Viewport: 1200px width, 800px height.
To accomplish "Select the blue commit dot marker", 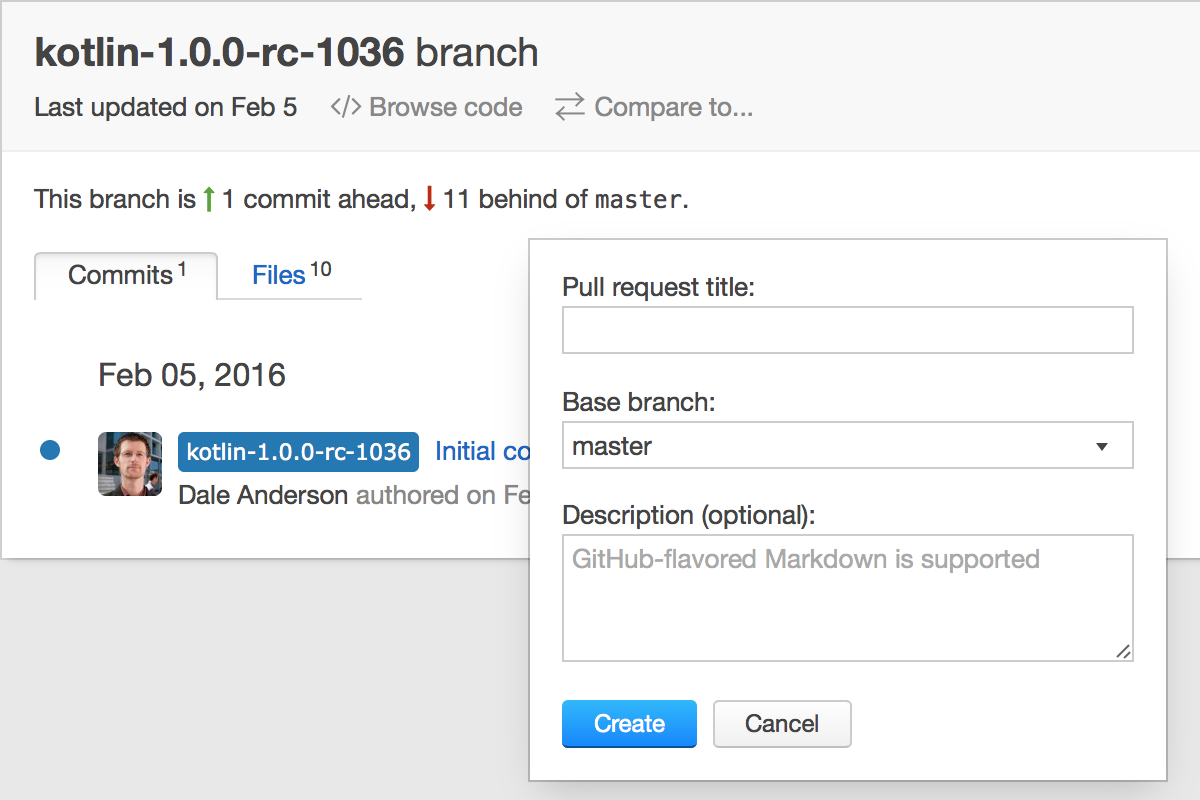I will 50,451.
